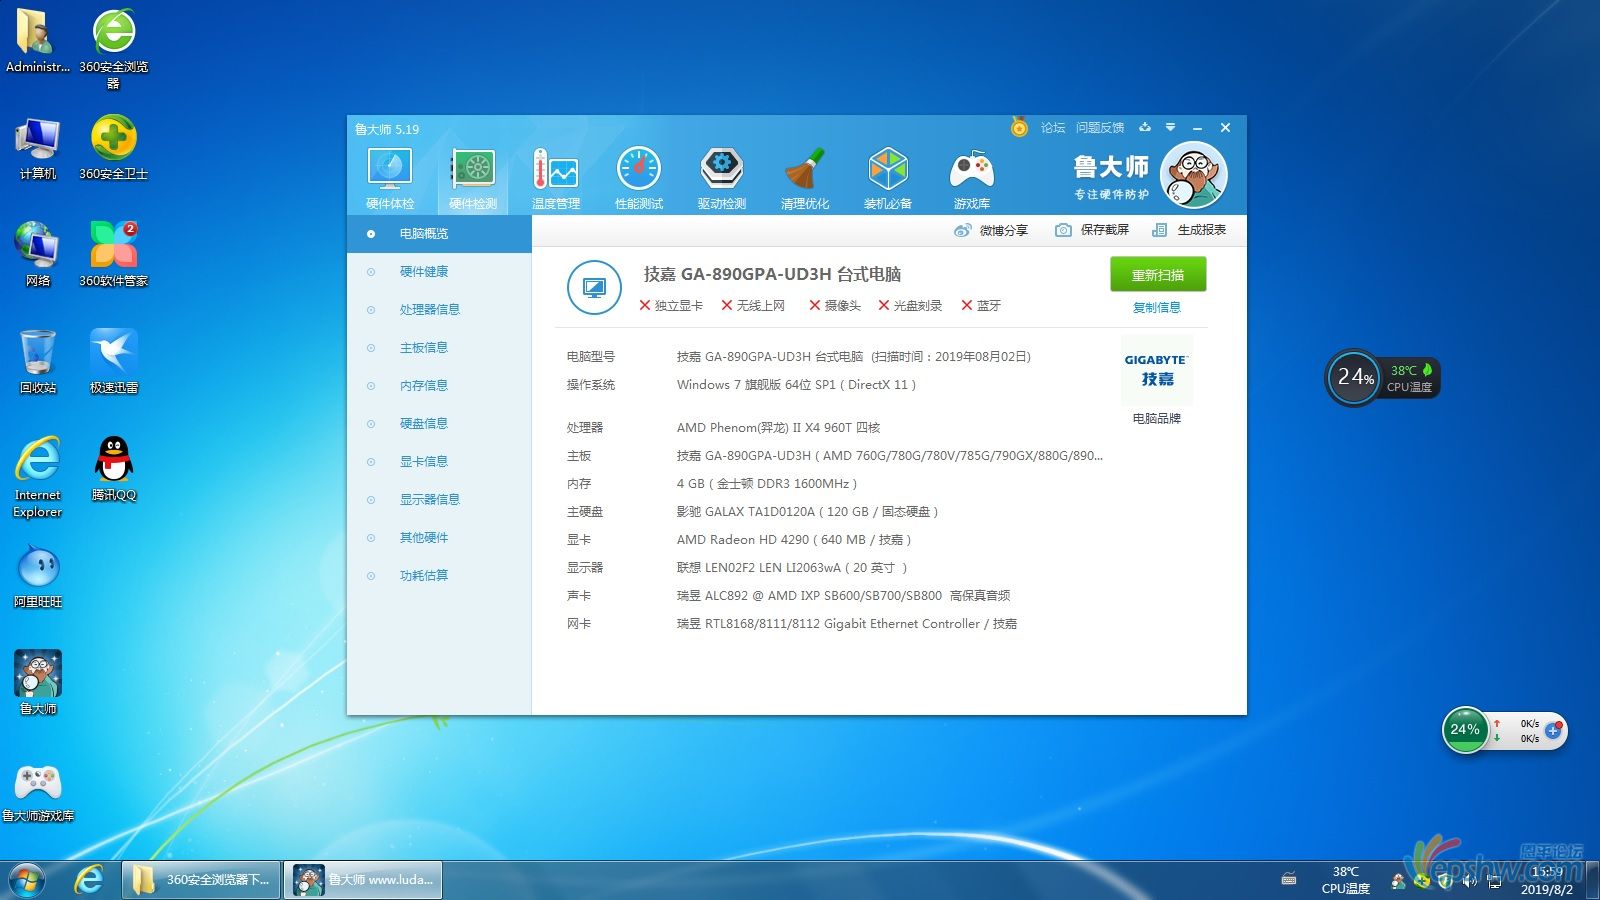Click the green 重新扫描 rescan button
1600x900 pixels.
tap(1158, 275)
